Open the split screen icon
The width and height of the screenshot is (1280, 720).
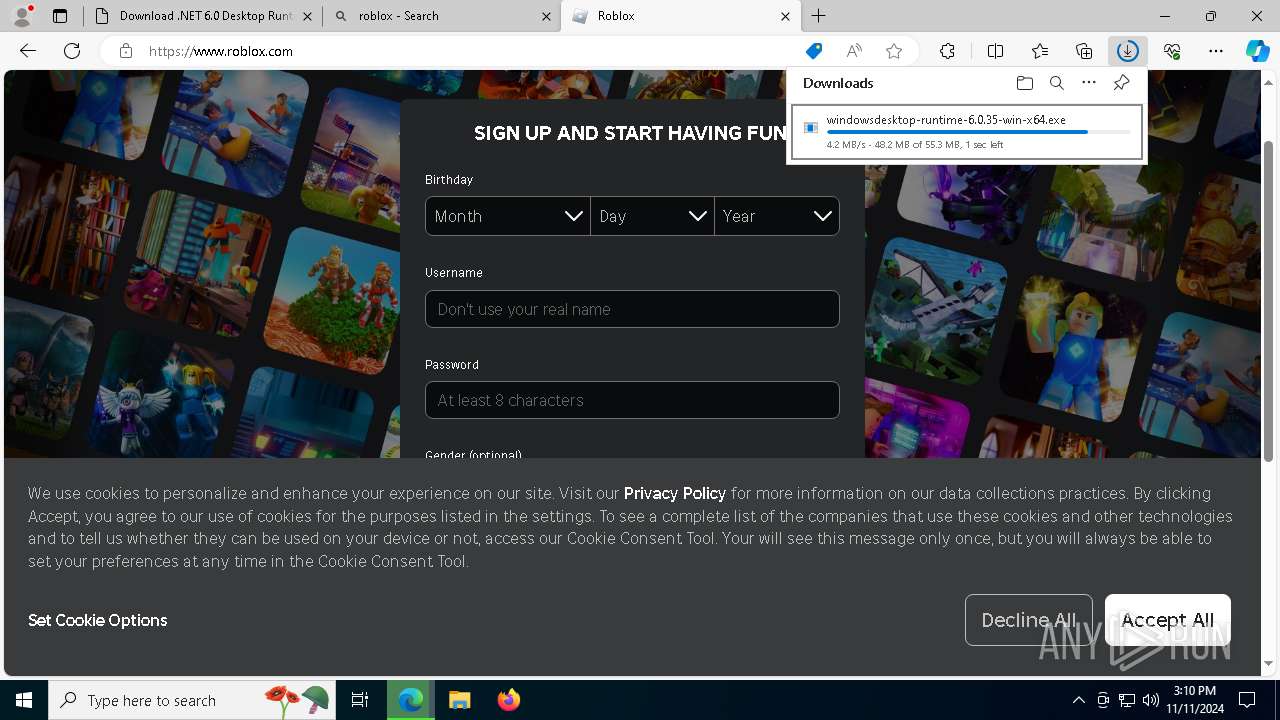[x=995, y=51]
